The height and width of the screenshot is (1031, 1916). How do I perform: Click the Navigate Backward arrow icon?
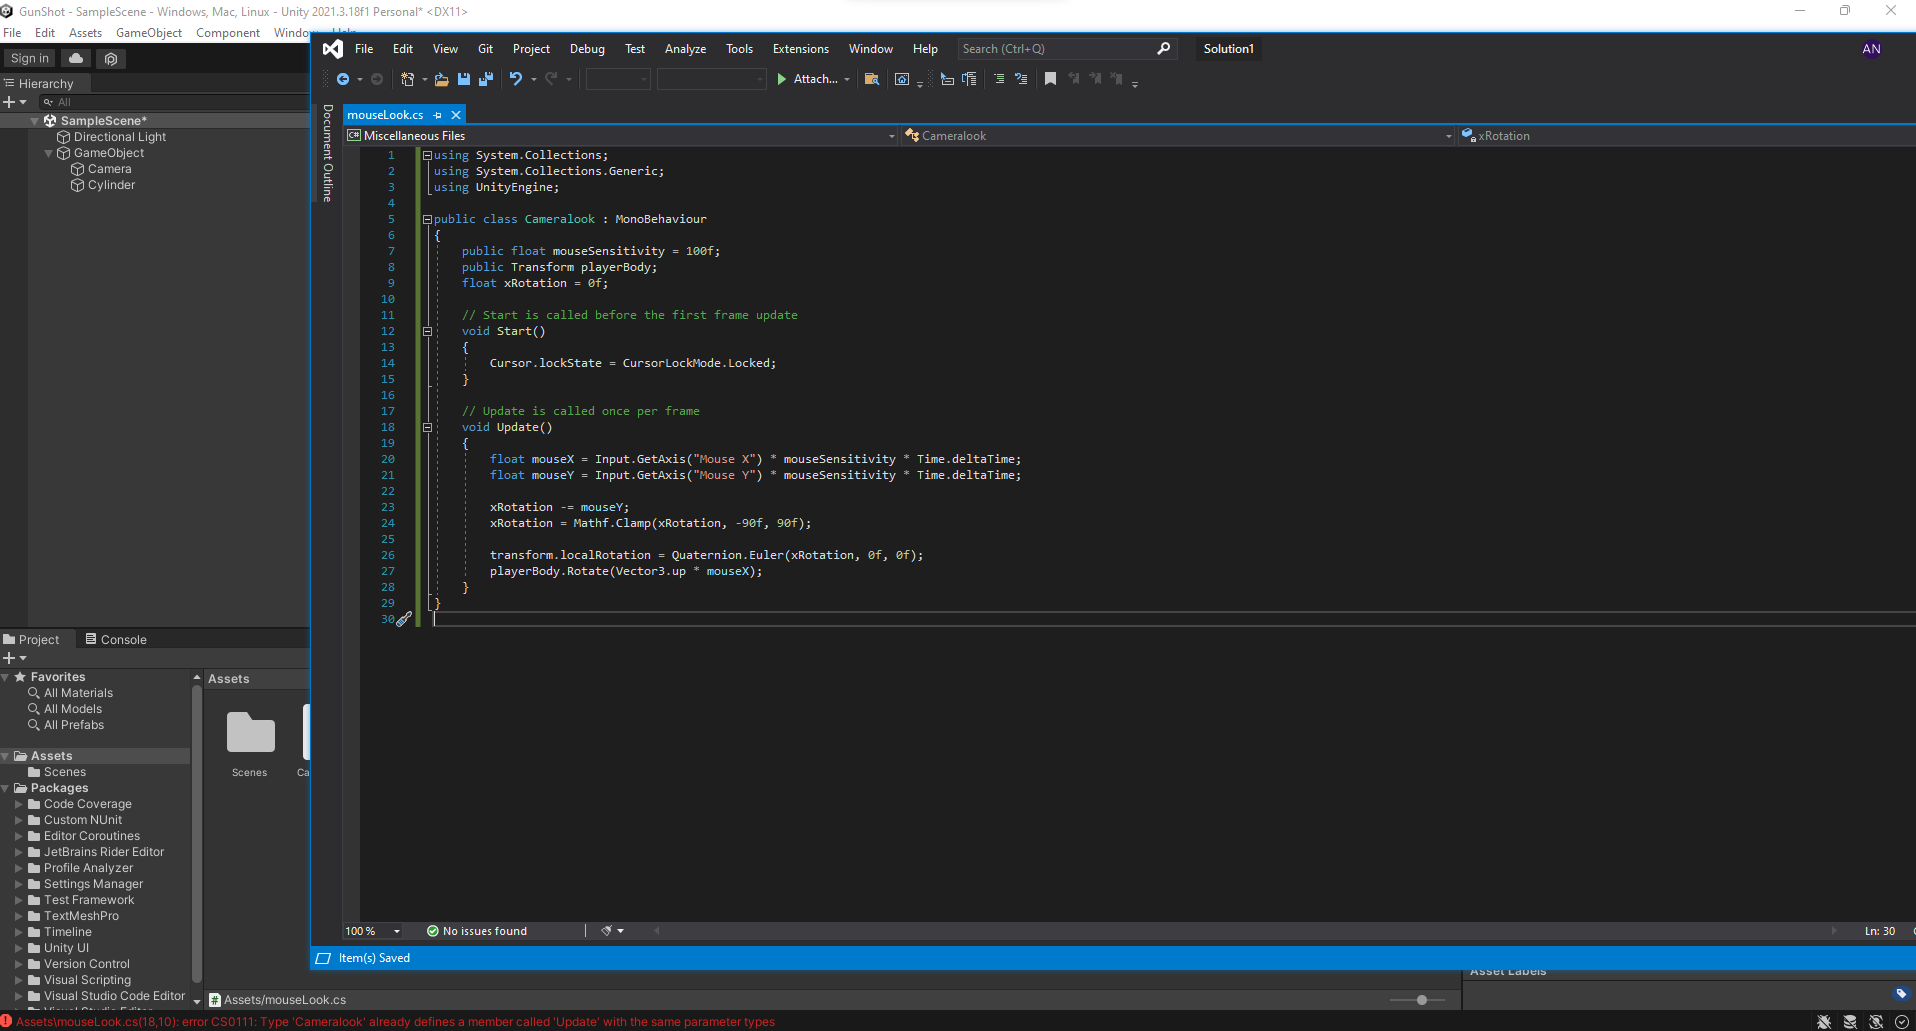(x=343, y=79)
